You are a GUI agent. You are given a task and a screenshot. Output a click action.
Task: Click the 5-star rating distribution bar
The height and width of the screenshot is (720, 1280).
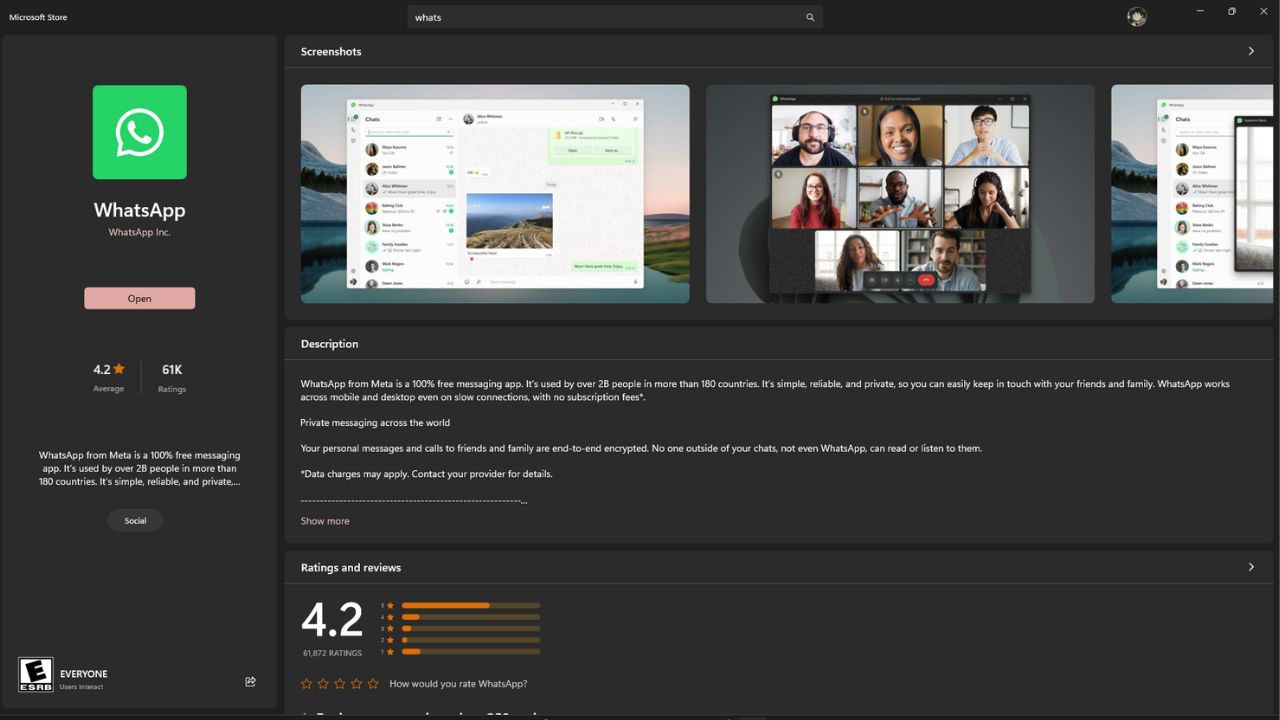click(470, 605)
